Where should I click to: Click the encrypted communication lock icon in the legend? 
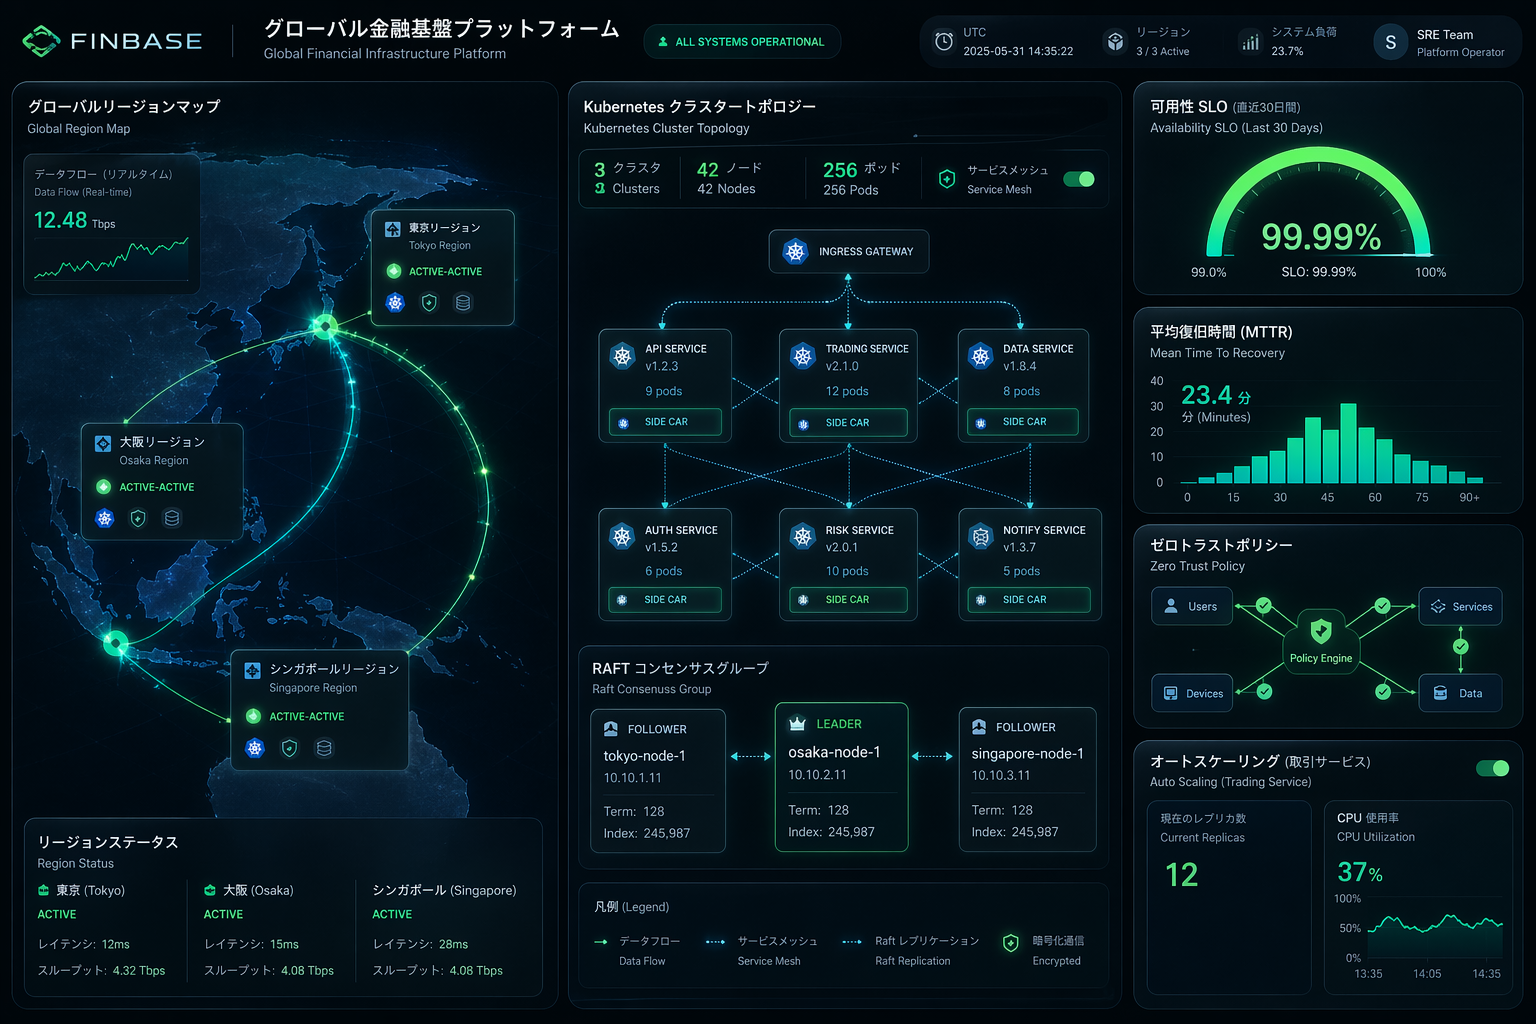point(1011,943)
